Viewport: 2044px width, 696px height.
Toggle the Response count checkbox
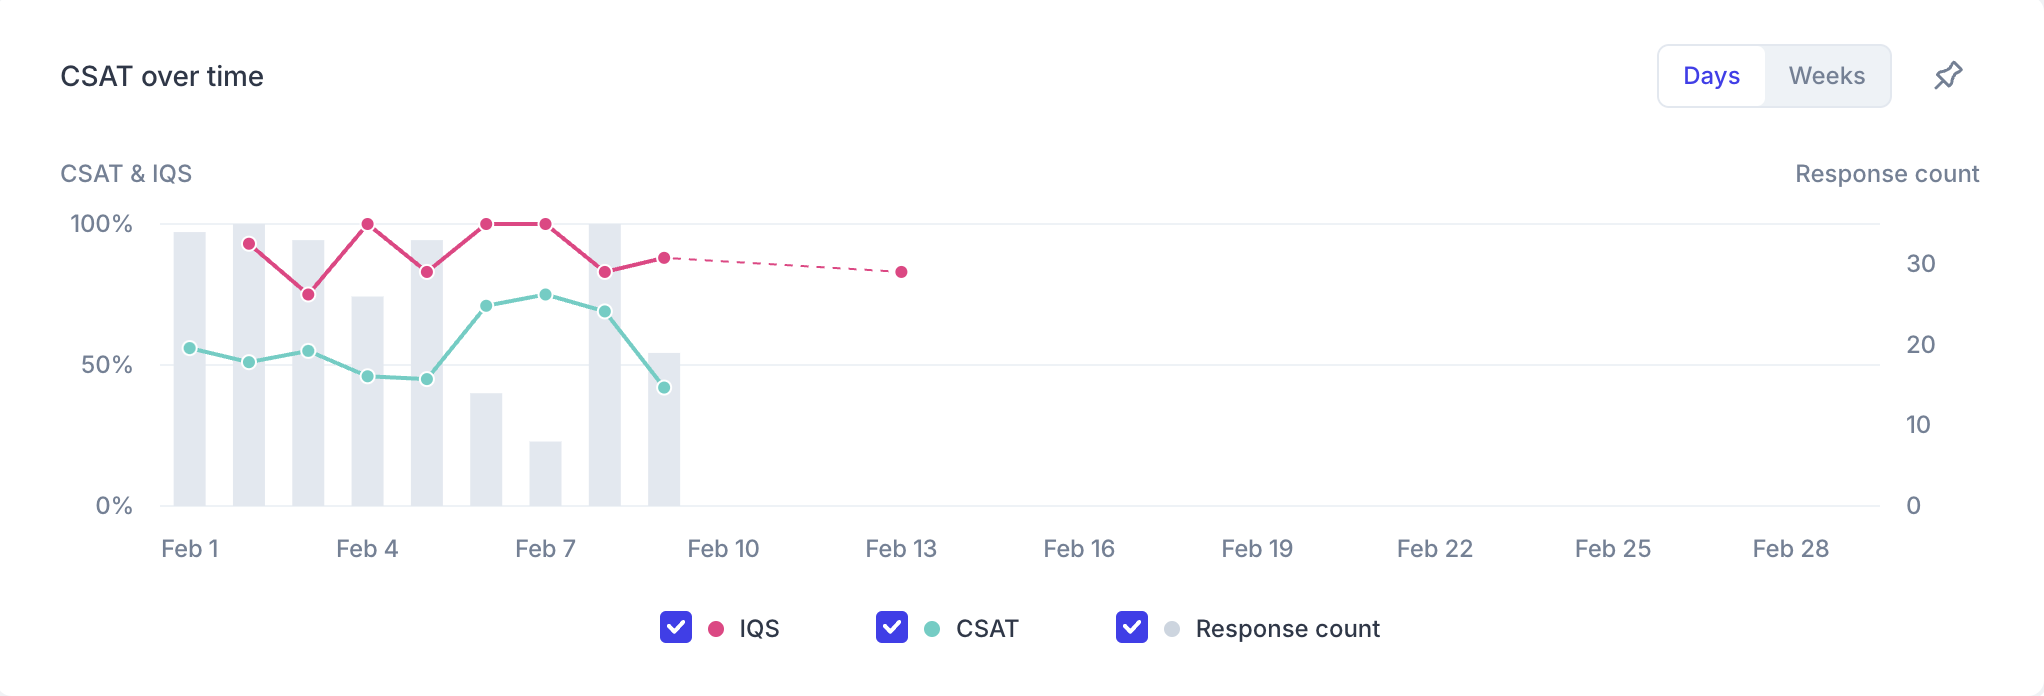[x=1132, y=628]
